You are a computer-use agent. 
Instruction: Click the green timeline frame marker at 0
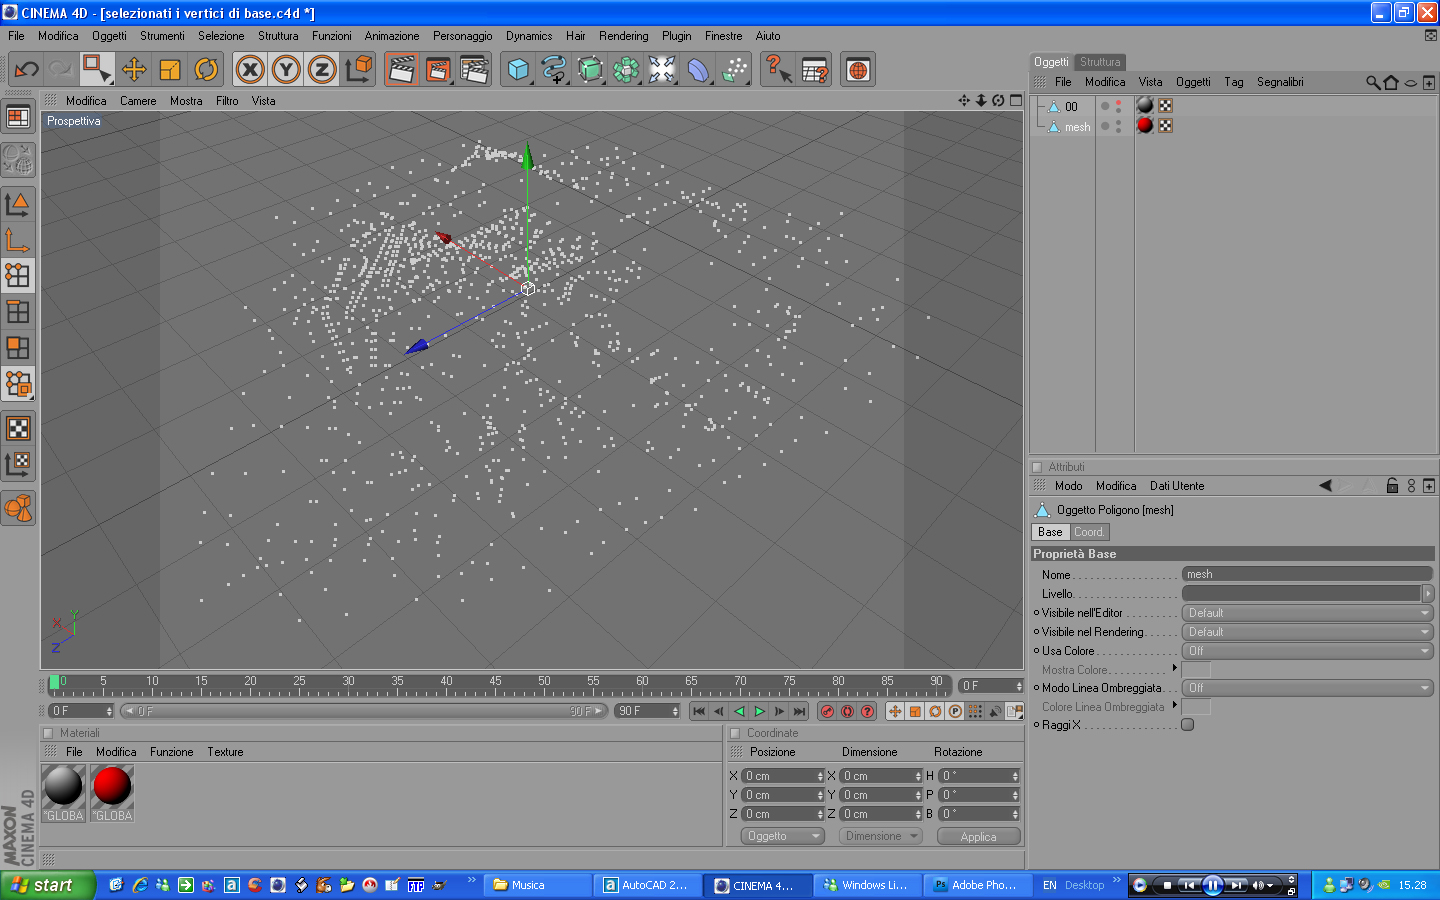54,682
